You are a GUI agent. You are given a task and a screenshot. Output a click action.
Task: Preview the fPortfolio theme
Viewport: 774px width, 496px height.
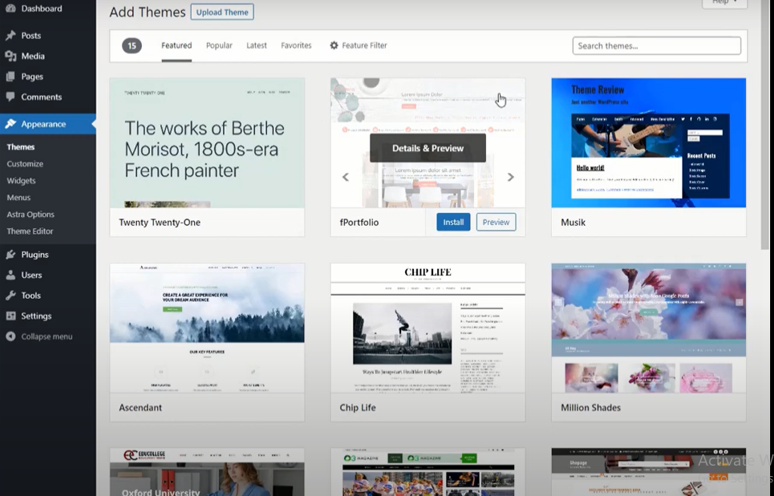pyautogui.click(x=496, y=222)
